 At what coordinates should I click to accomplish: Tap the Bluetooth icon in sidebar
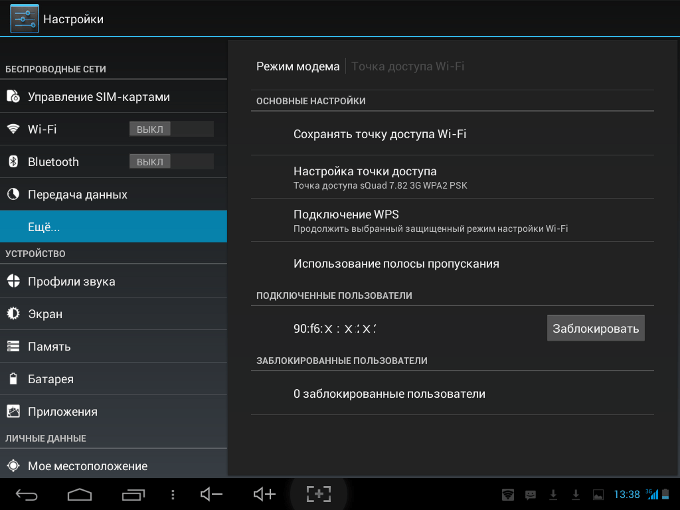[13, 161]
